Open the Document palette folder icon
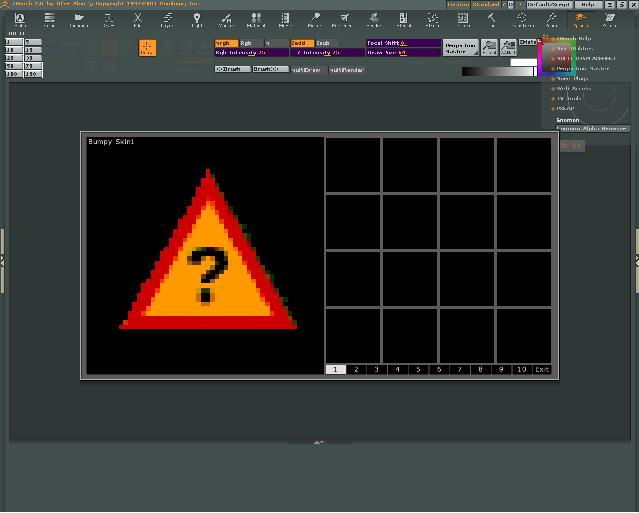Viewport: 639px width, 513px height. (x=78, y=21)
